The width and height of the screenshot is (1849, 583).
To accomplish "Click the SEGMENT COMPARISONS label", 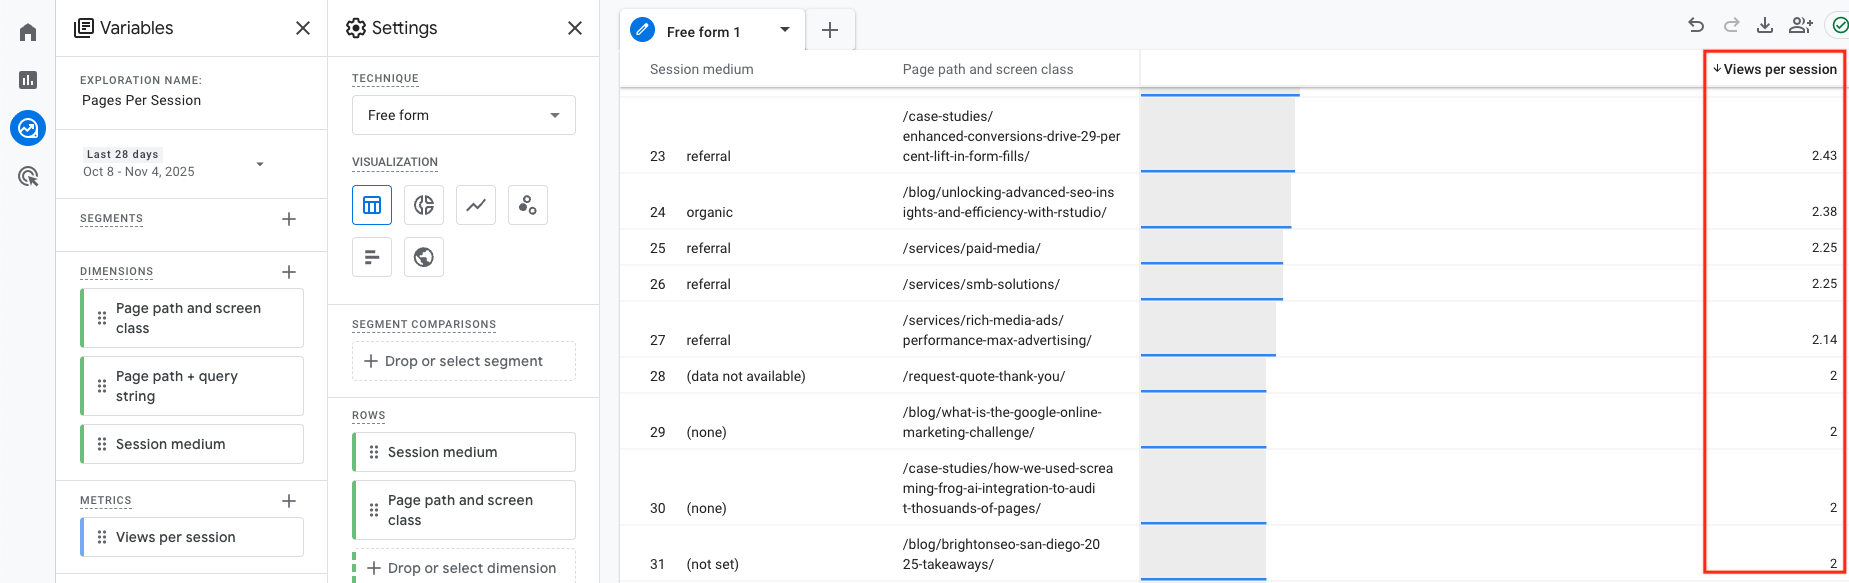I will pos(424,324).
